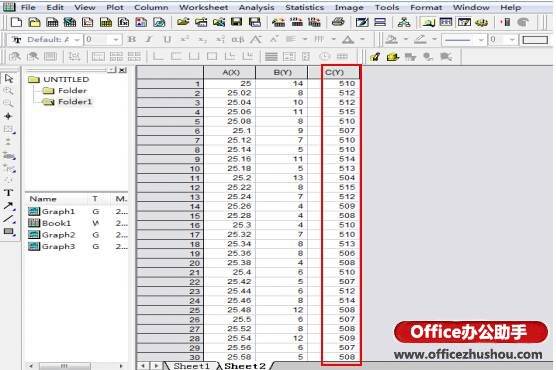Select Folder1 in the project tree
Screen dimensions: 556x370
[x=75, y=102]
